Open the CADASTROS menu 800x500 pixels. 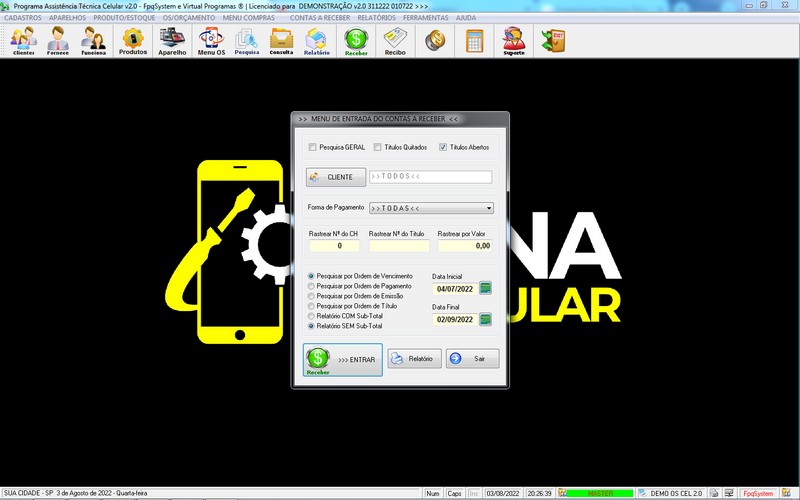22,17
